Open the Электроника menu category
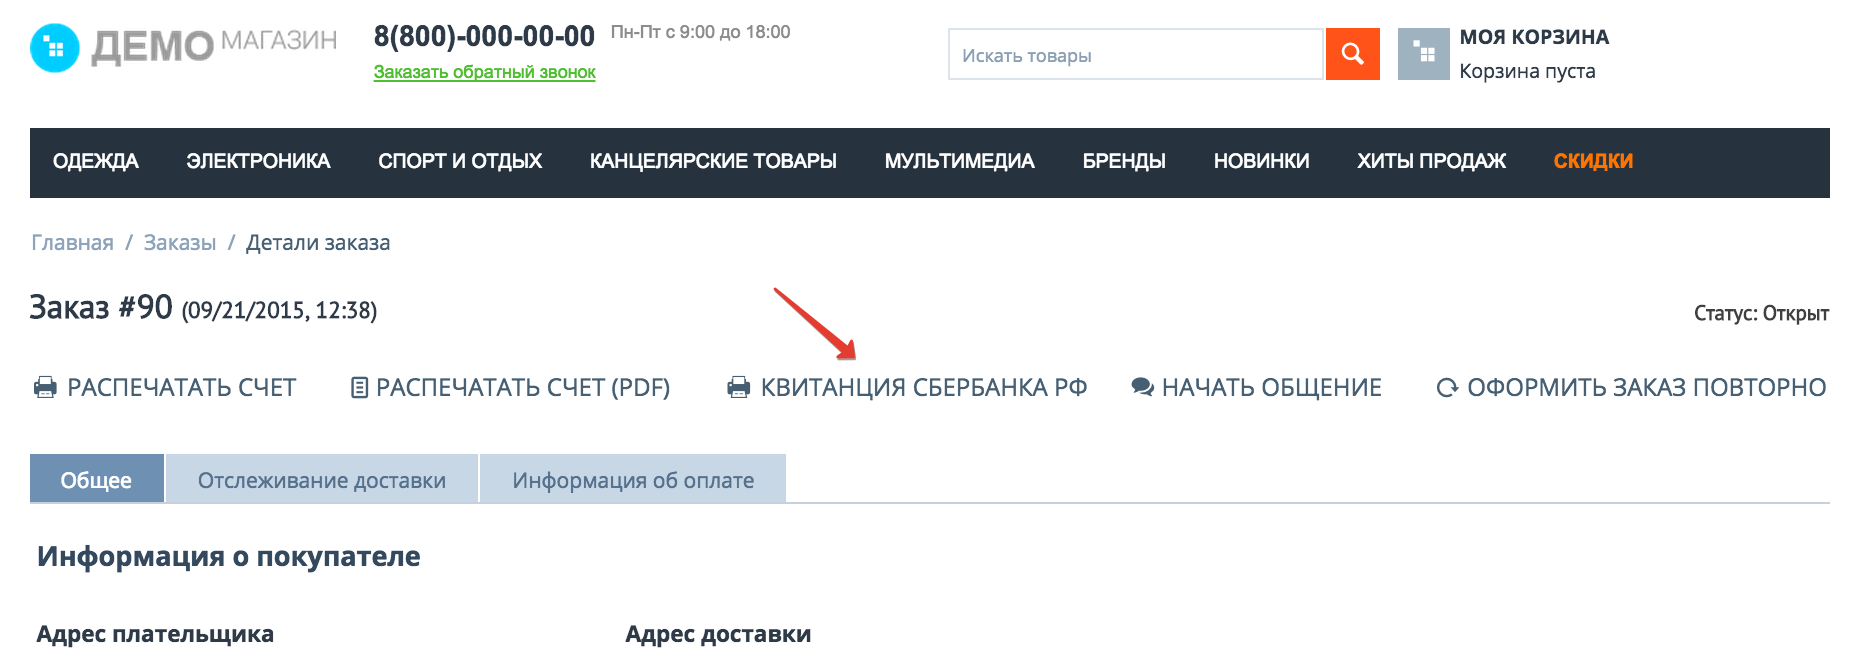The height and width of the screenshot is (672, 1868). pos(258,162)
